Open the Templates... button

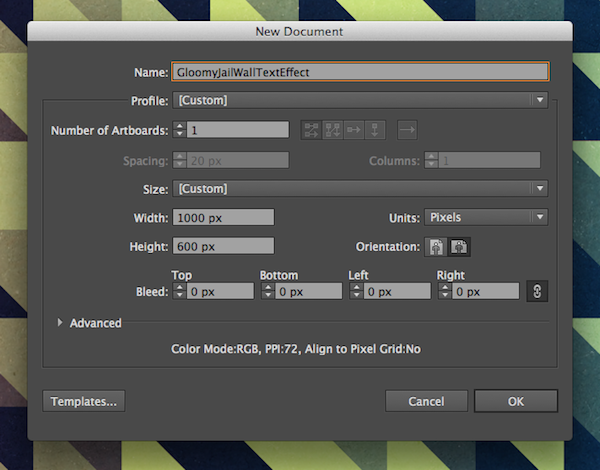pos(85,401)
